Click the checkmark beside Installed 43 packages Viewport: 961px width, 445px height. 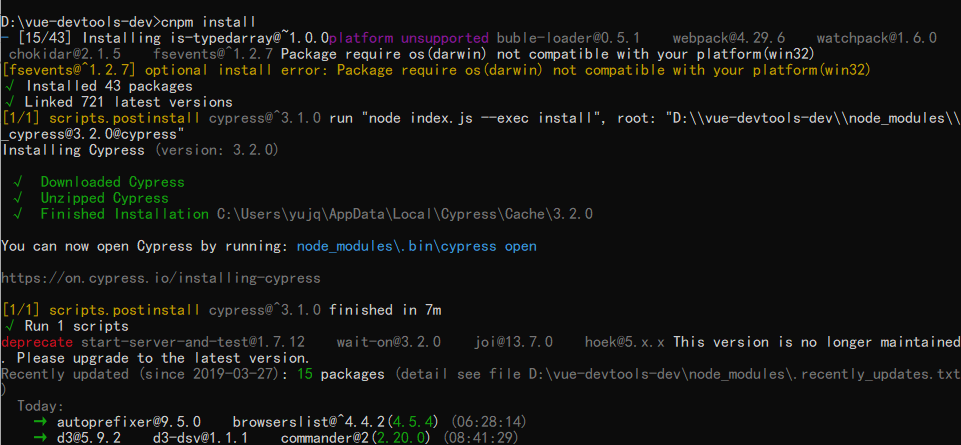[x=7, y=86]
